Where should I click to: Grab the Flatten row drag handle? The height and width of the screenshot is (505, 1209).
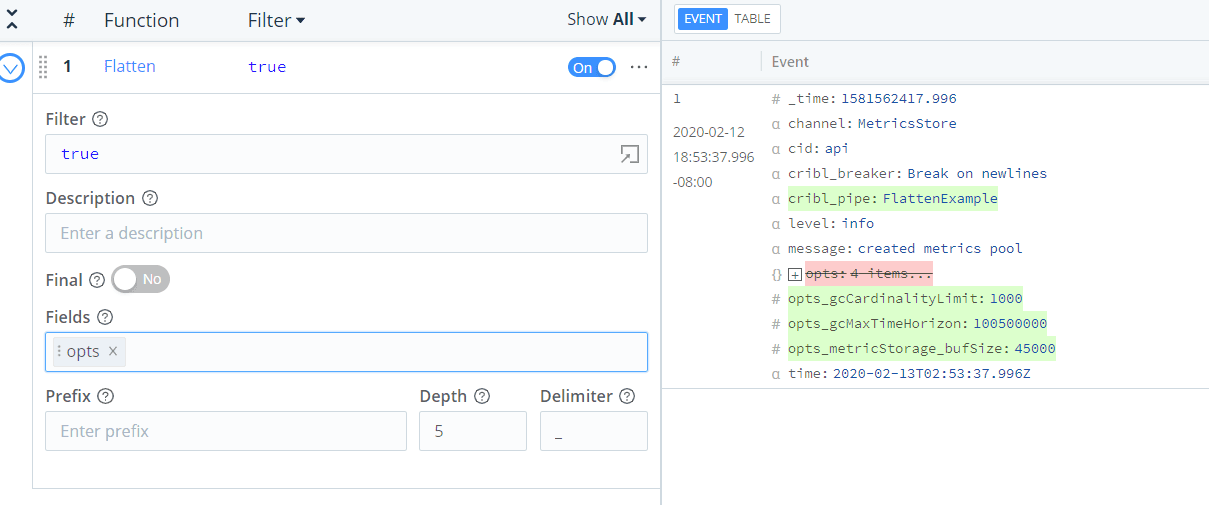pos(43,67)
